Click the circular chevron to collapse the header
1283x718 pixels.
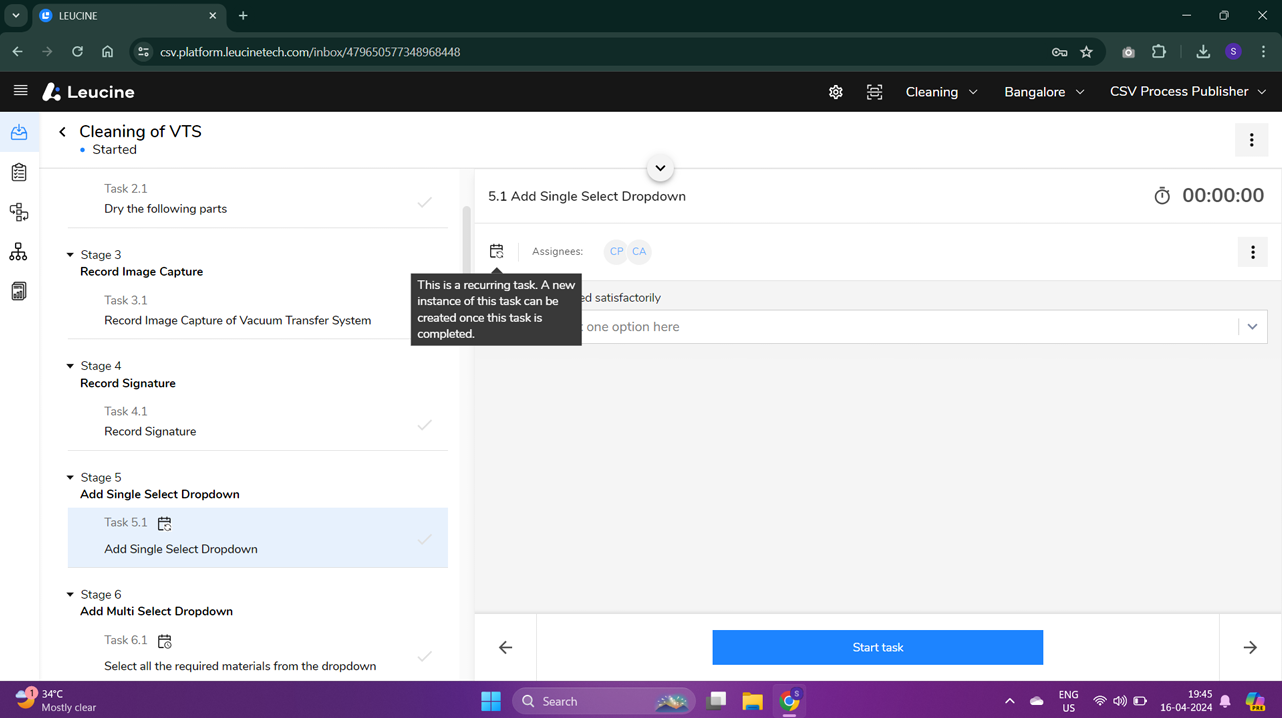pyautogui.click(x=660, y=168)
